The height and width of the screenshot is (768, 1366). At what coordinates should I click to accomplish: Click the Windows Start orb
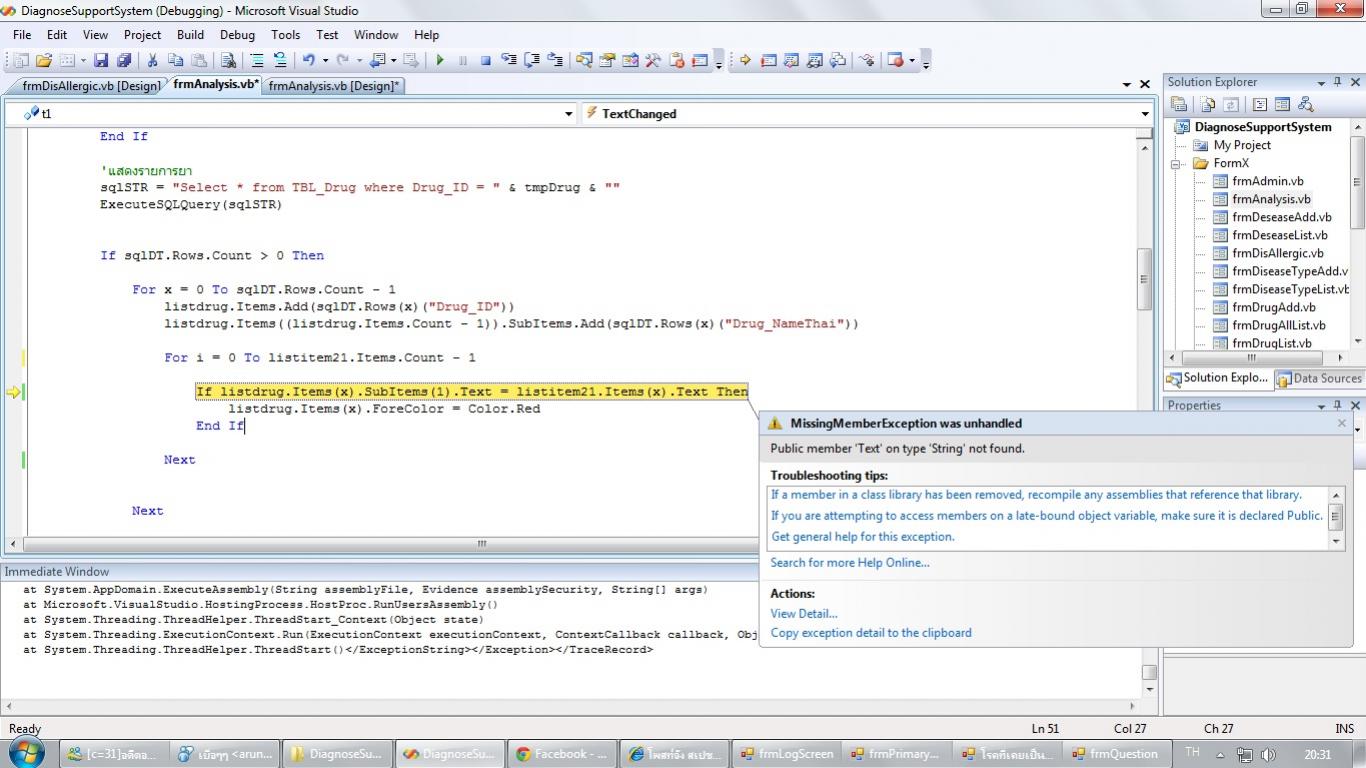(x=28, y=753)
